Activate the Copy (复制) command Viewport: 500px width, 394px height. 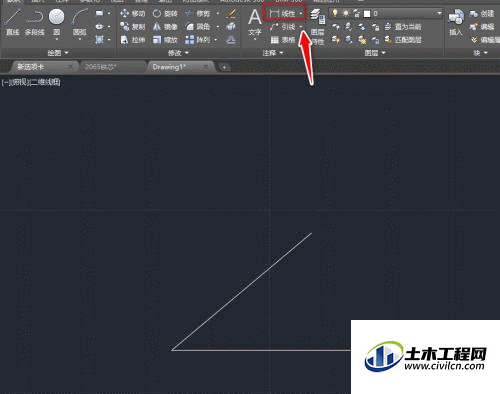pos(133,27)
